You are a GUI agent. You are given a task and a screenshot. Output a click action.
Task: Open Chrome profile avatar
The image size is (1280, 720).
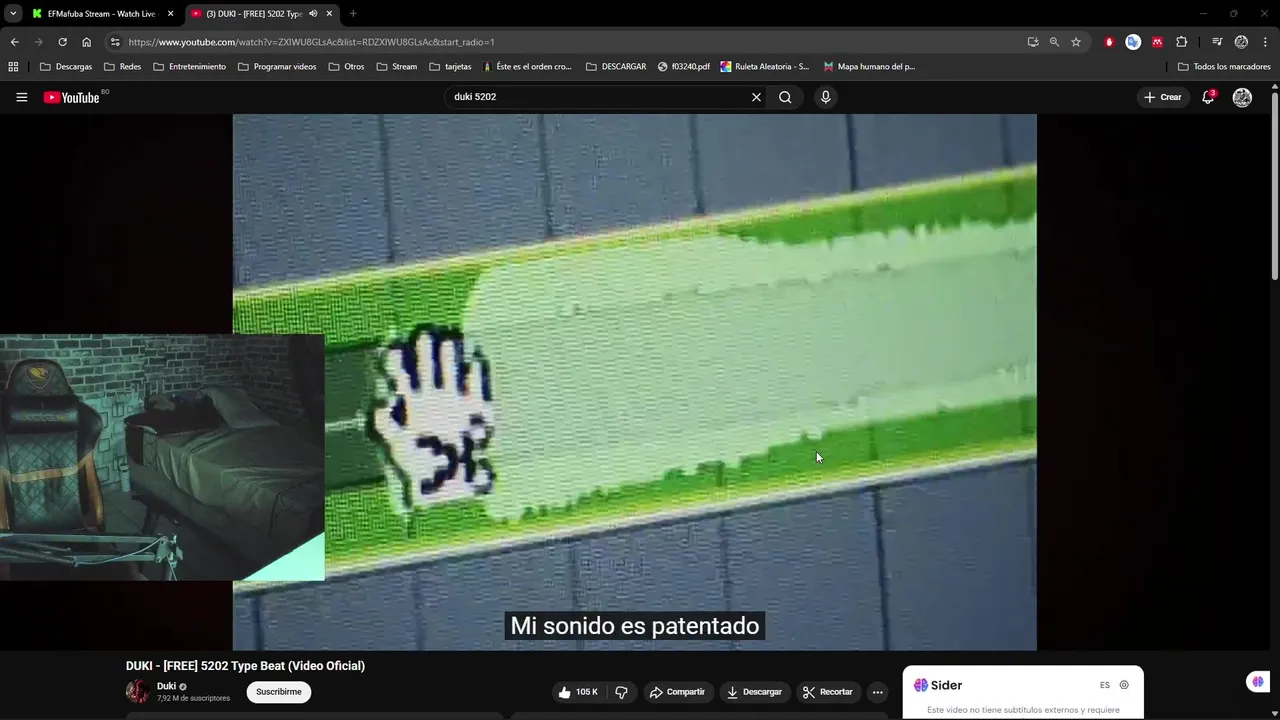(1241, 42)
